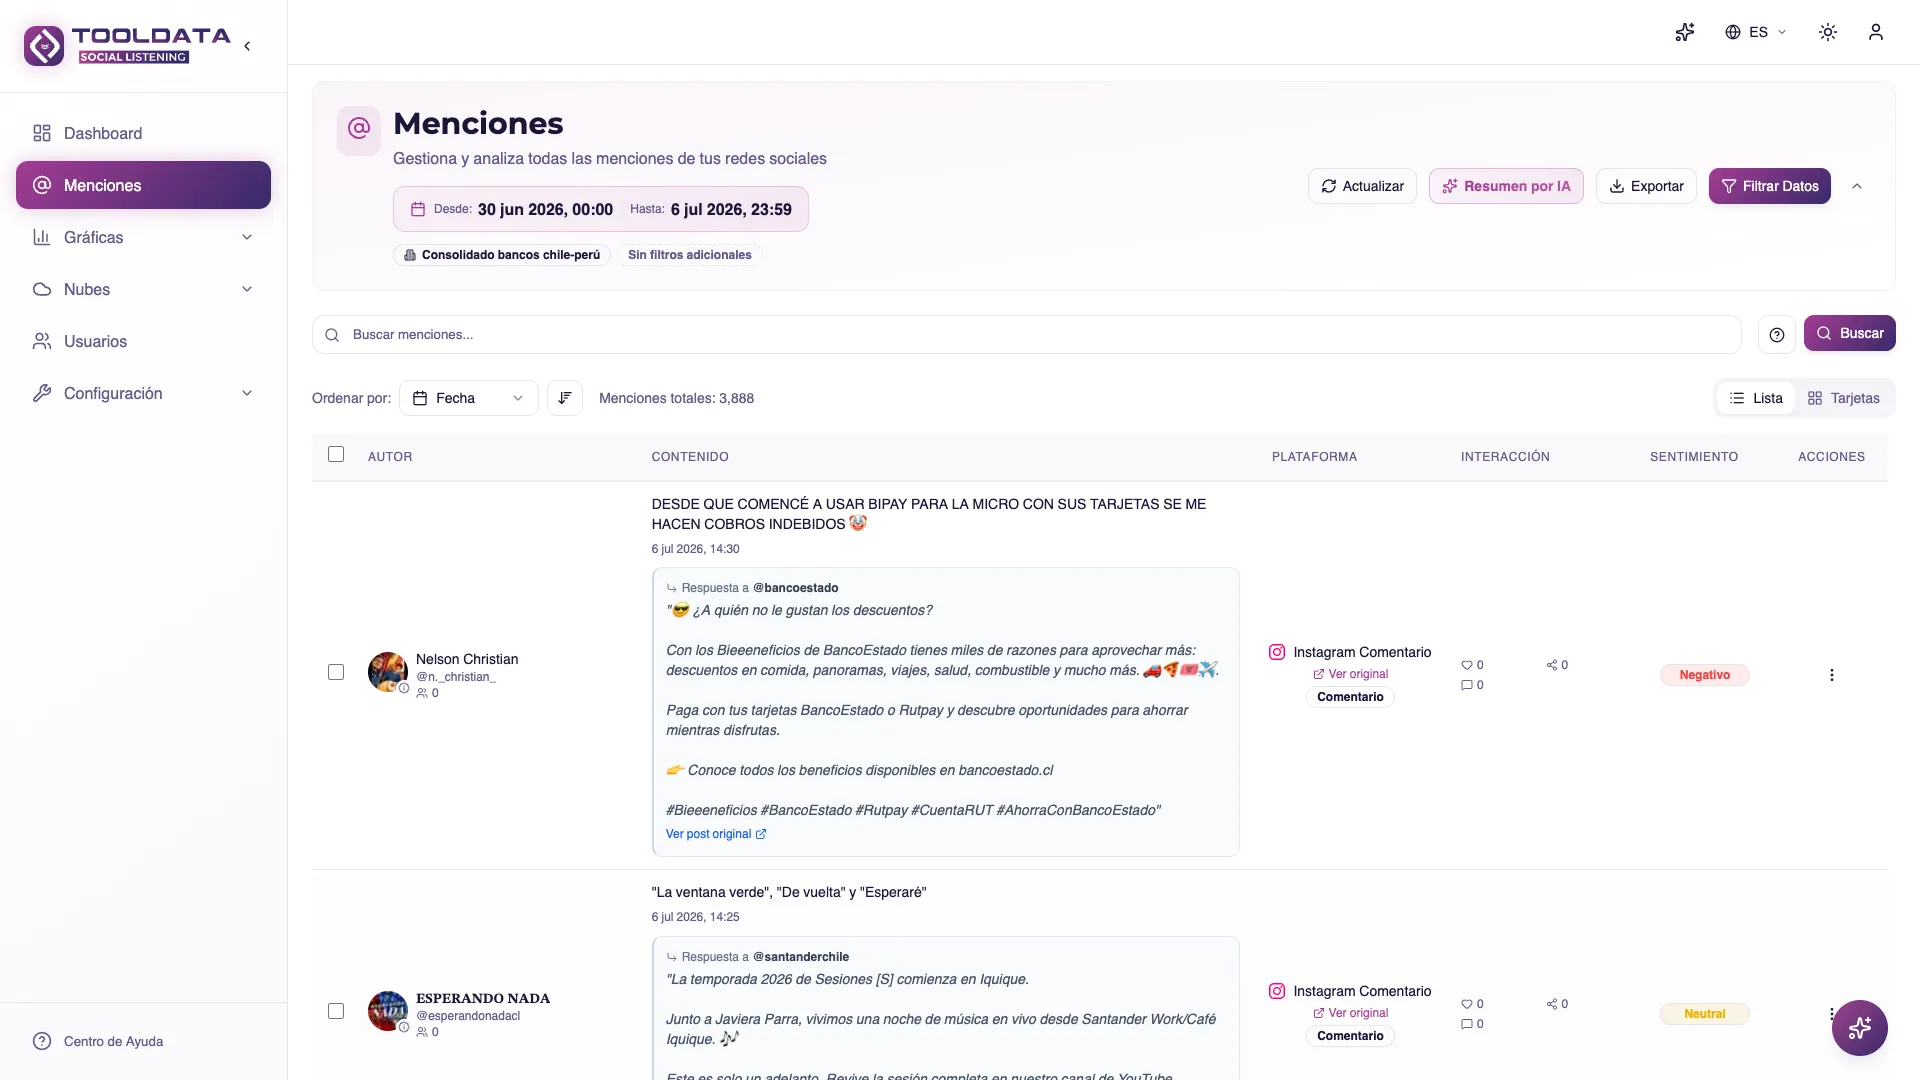Viewport: 1920px width, 1080px height.
Task: Click the Comentario tag in Nelson Christian's row
Action: 1350,697
